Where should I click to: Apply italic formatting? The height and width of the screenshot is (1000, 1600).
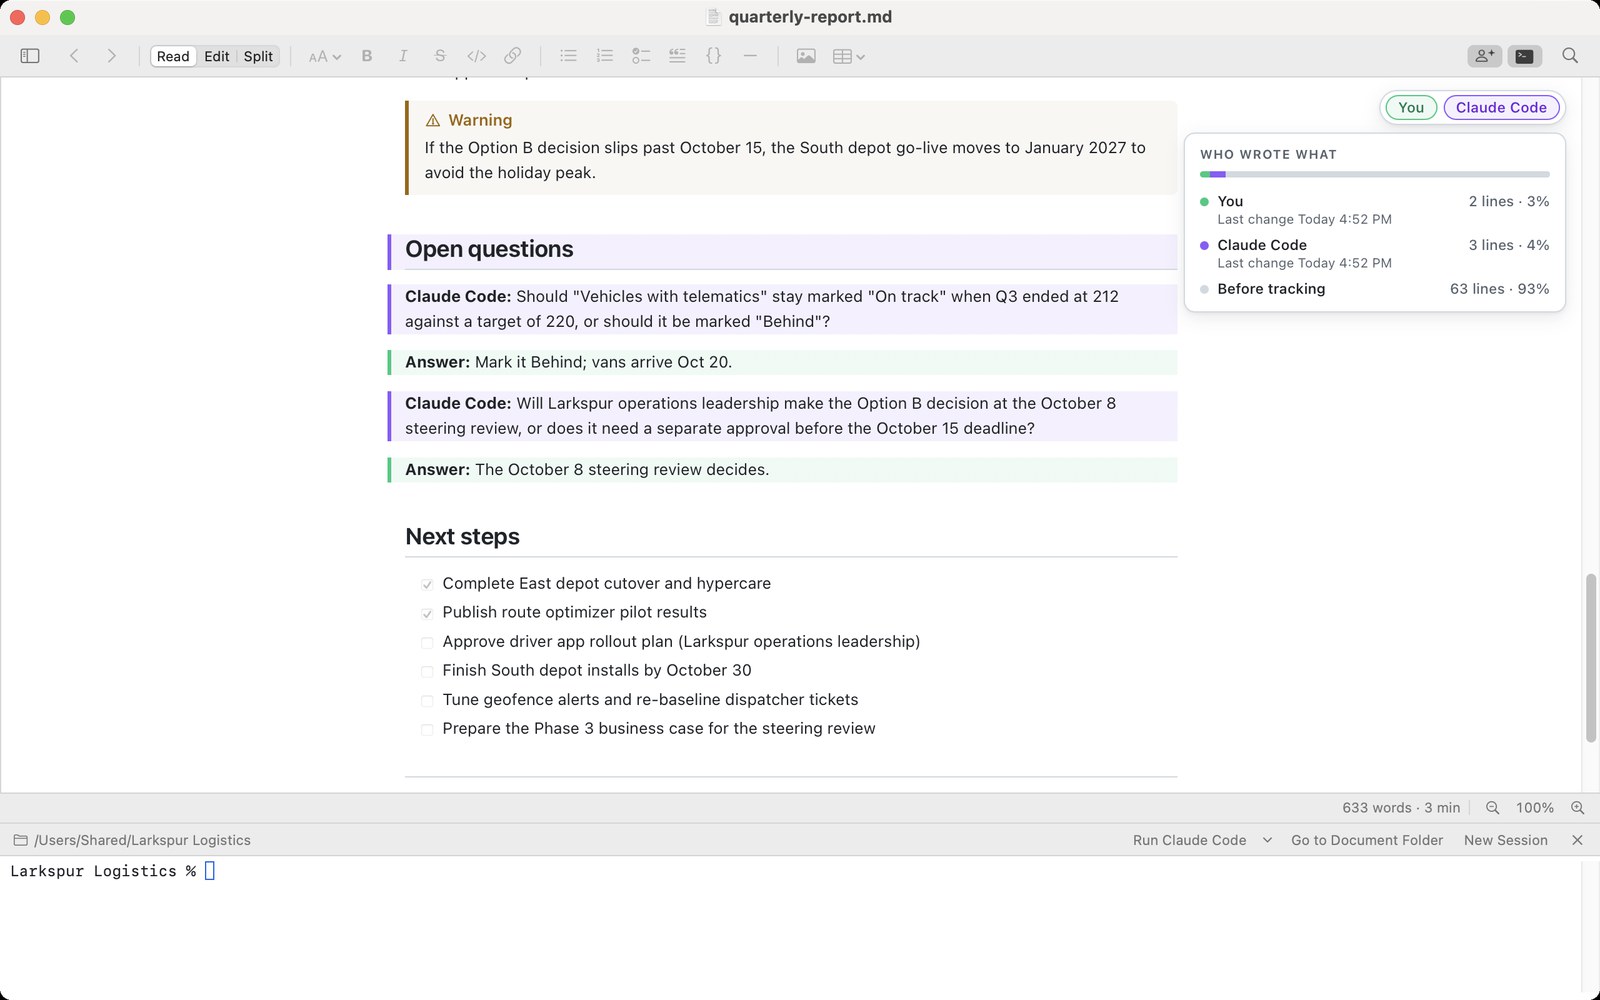tap(403, 56)
